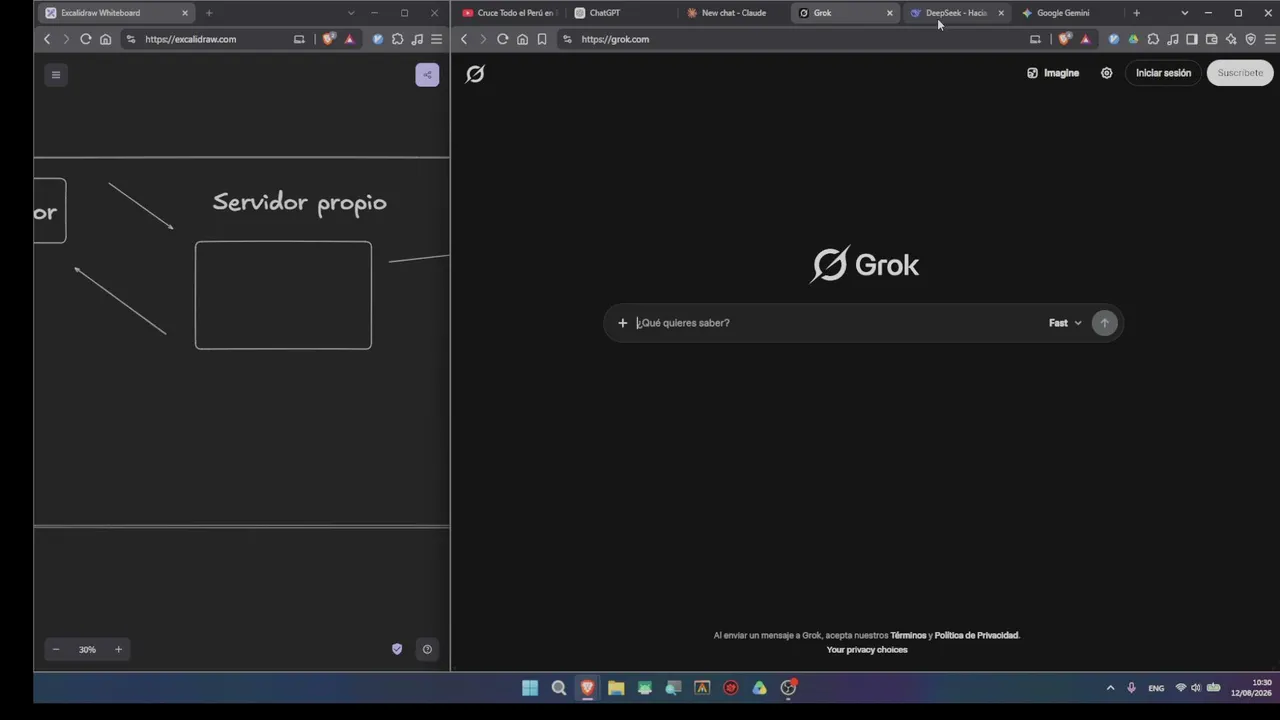Open new tab in Excalidraw window
Screen dimensions: 1280x720
tap(209, 13)
